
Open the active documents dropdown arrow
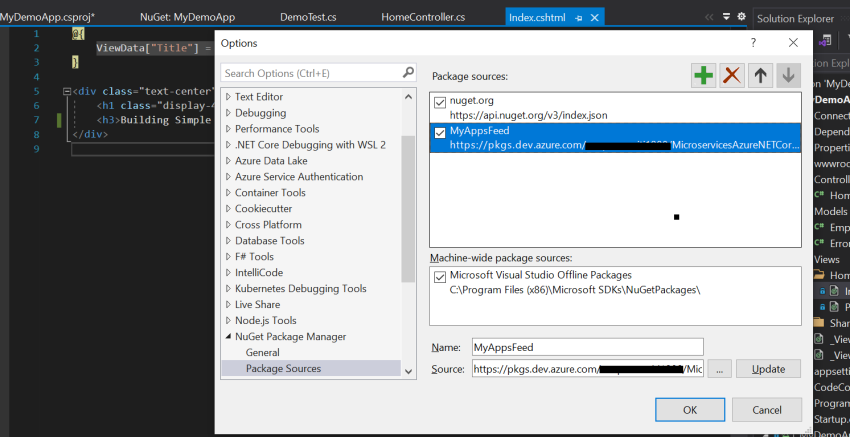724,17
